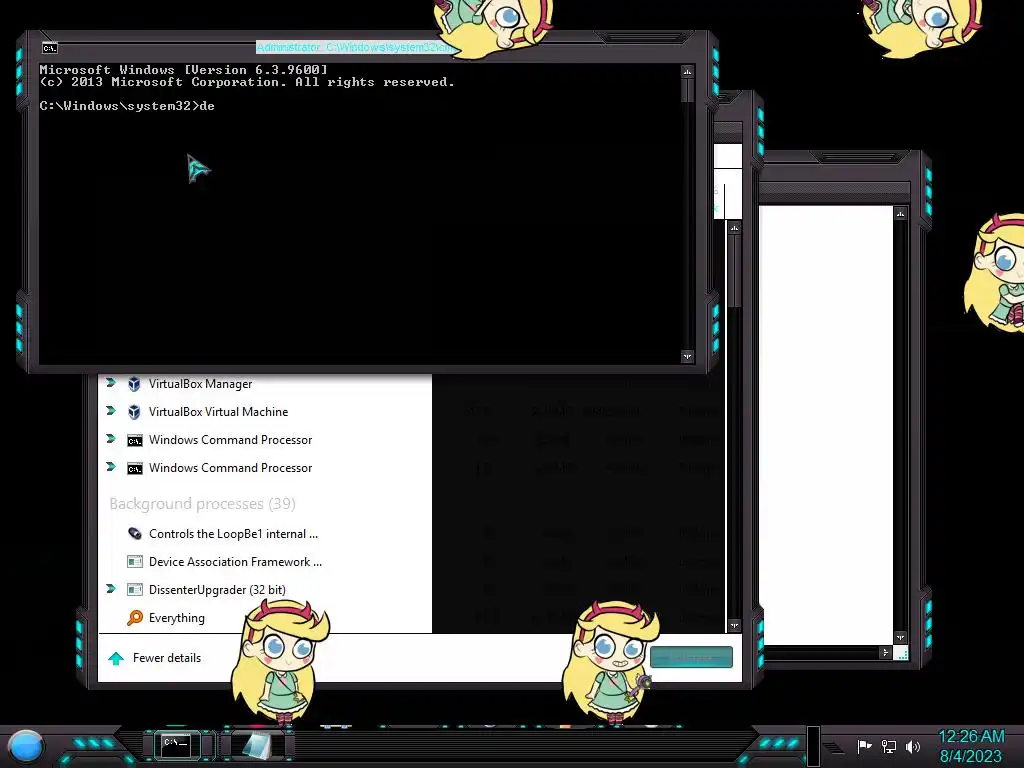Select the VirtualBox Manager process icon
1024x768 pixels.
coord(135,384)
